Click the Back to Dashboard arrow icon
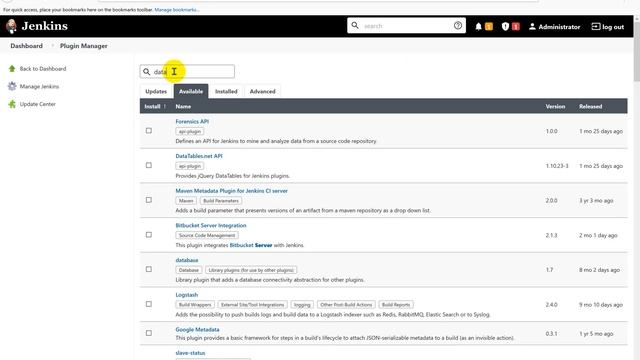This screenshot has width=640, height=360. (x=12, y=69)
